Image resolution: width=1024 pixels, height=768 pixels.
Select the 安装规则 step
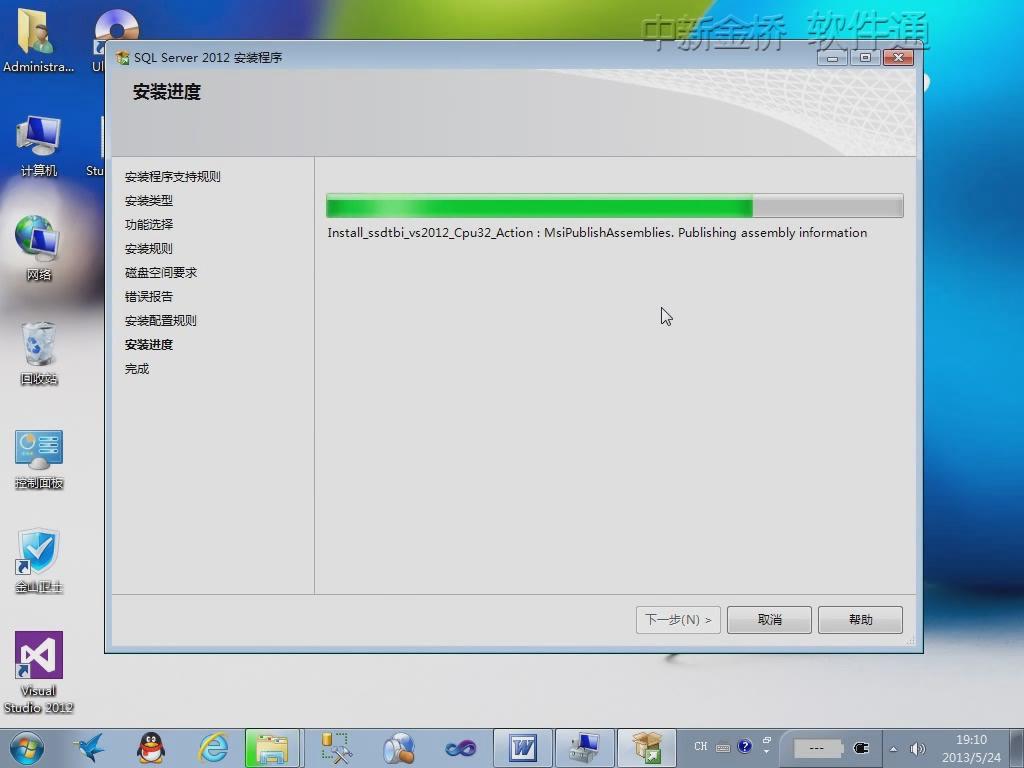coord(149,249)
